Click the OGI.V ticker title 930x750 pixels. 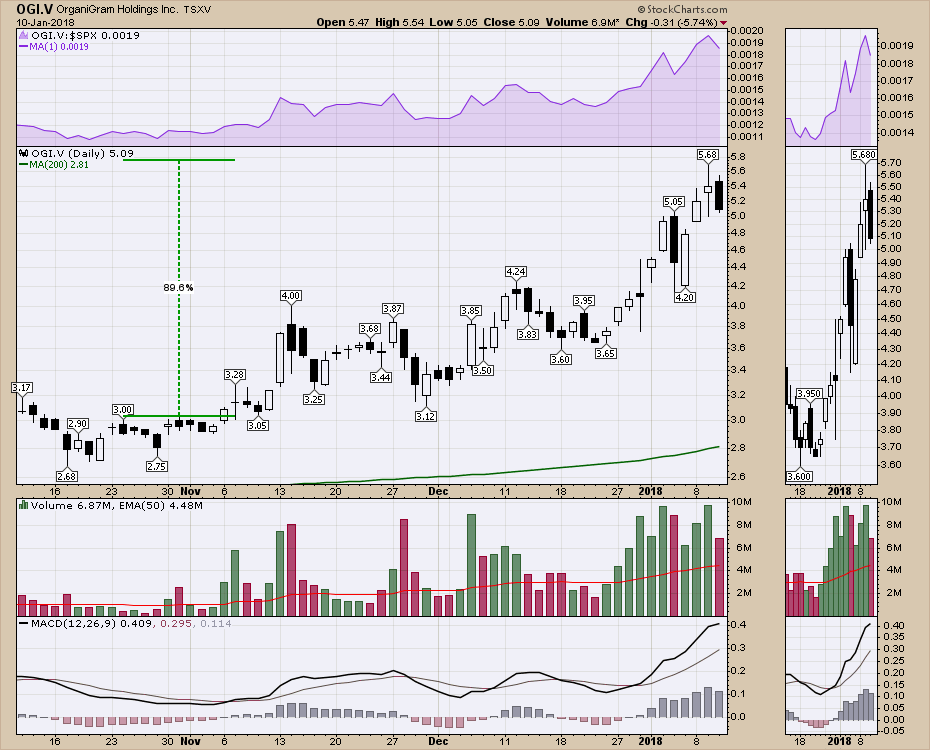click(x=35, y=9)
